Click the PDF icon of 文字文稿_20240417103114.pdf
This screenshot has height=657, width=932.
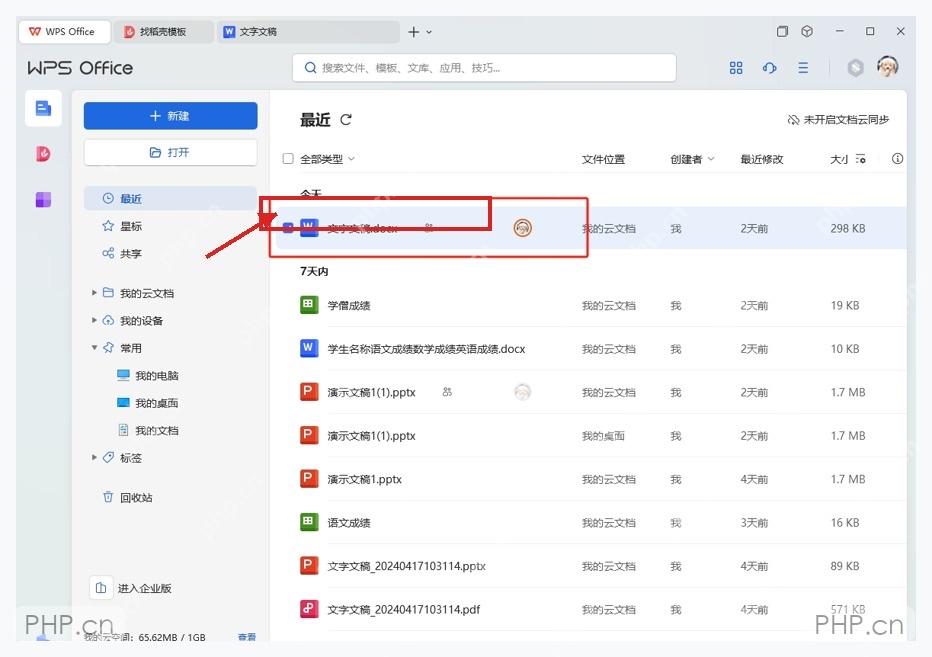pos(308,609)
